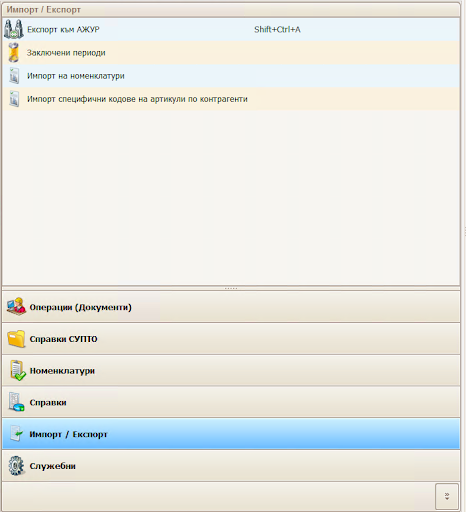Click the Експорт към АЖУР buildings icon
This screenshot has height=512, width=466.
tap(14, 29)
